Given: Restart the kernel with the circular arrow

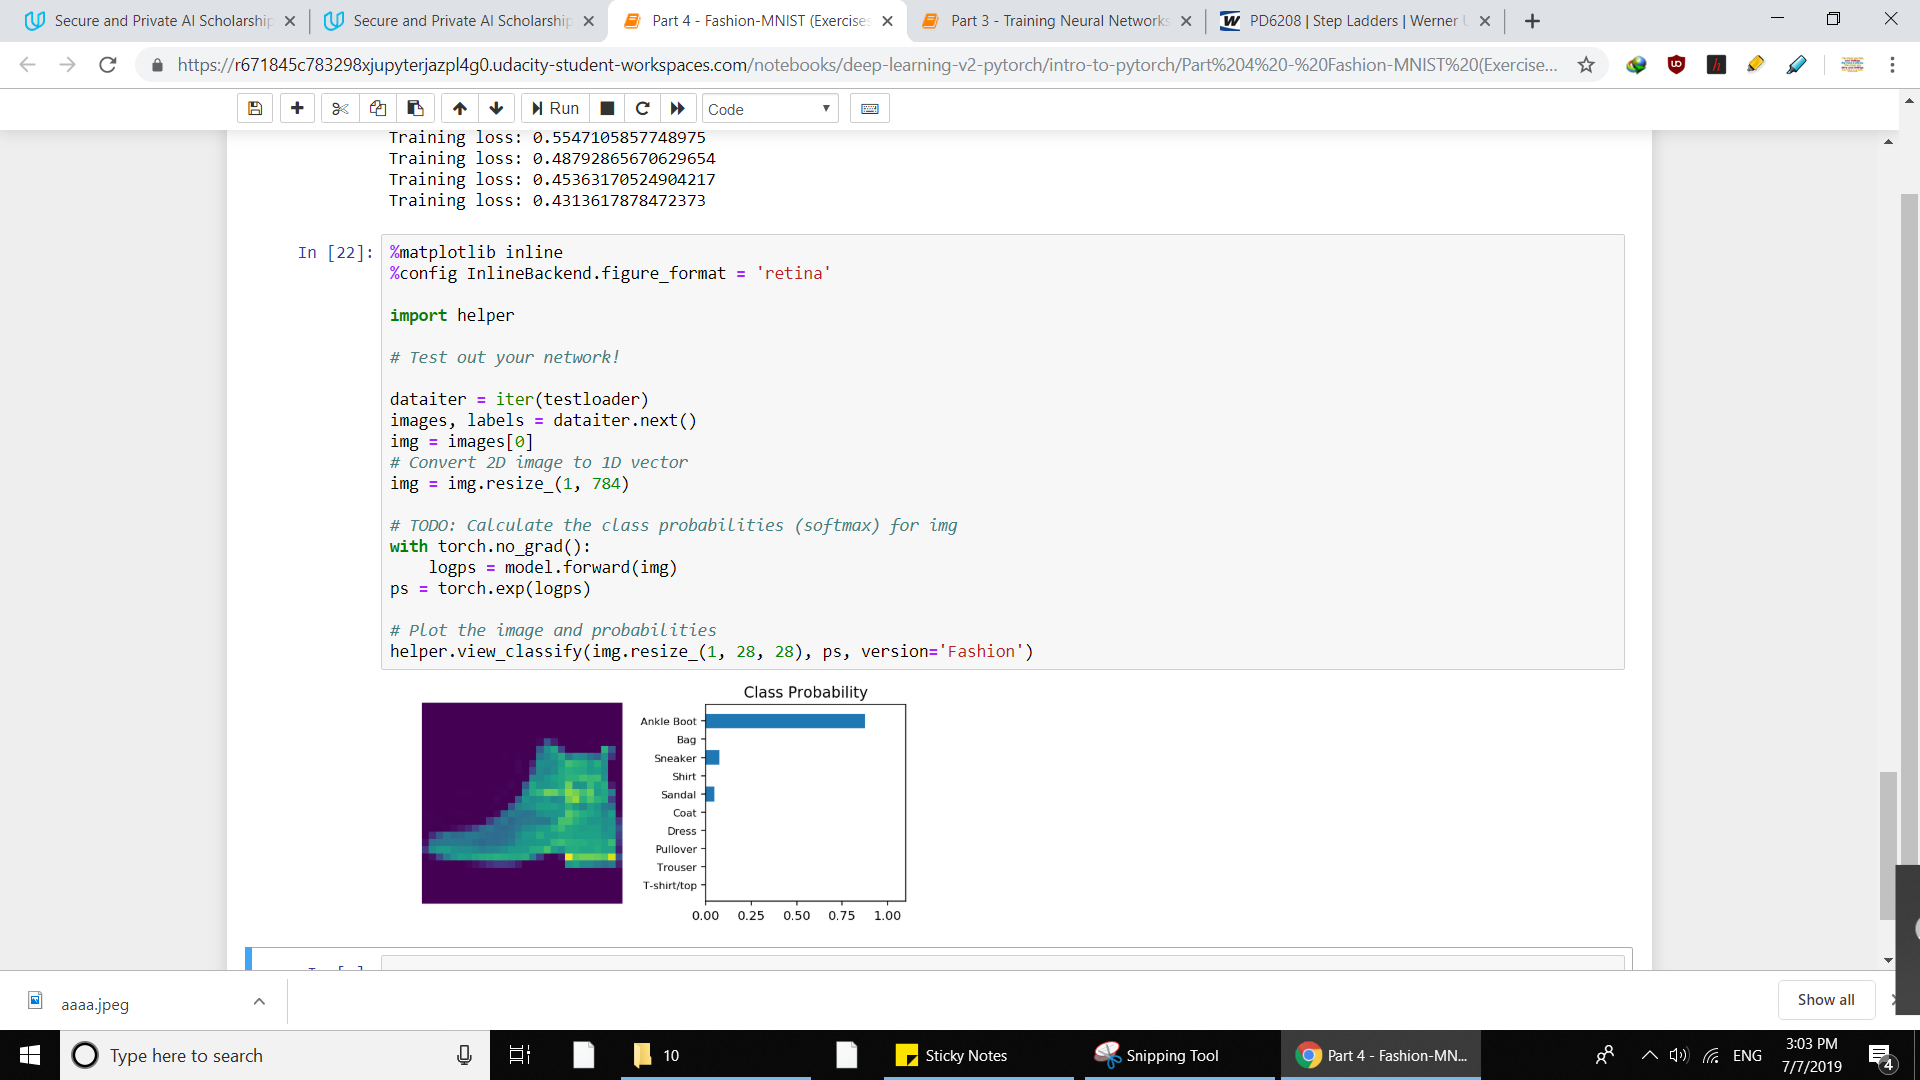Looking at the screenshot, I should (x=642, y=109).
